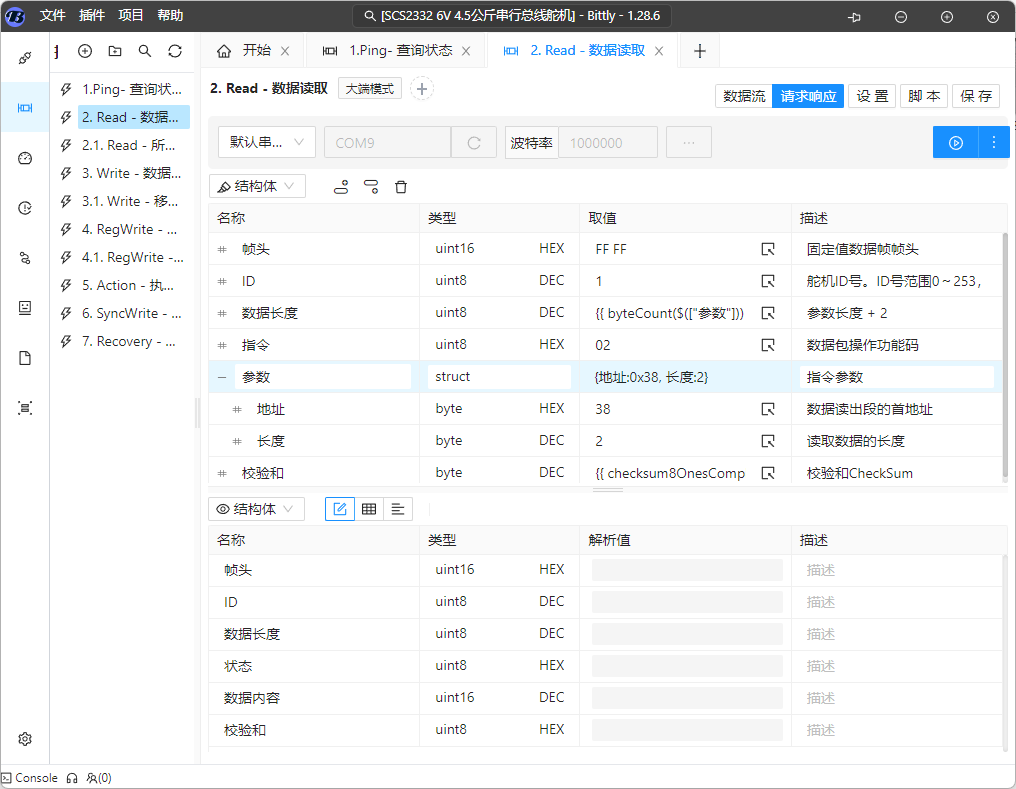Collapse the 参数 struct row
1016x789 pixels.
tap(221, 377)
